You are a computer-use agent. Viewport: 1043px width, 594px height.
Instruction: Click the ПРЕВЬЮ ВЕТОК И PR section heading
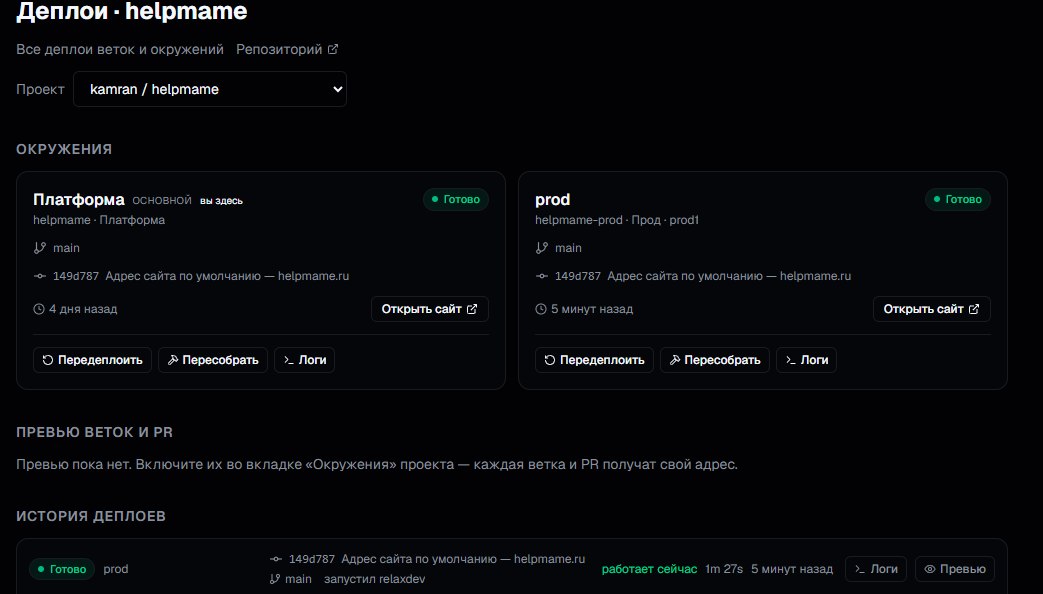tap(94, 432)
